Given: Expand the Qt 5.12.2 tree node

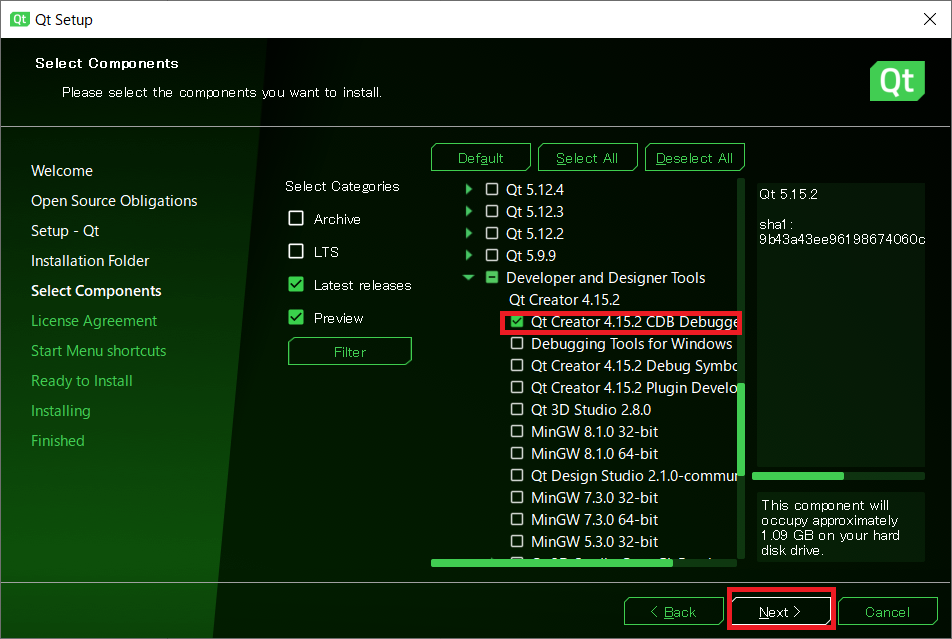Looking at the screenshot, I should click(x=469, y=233).
